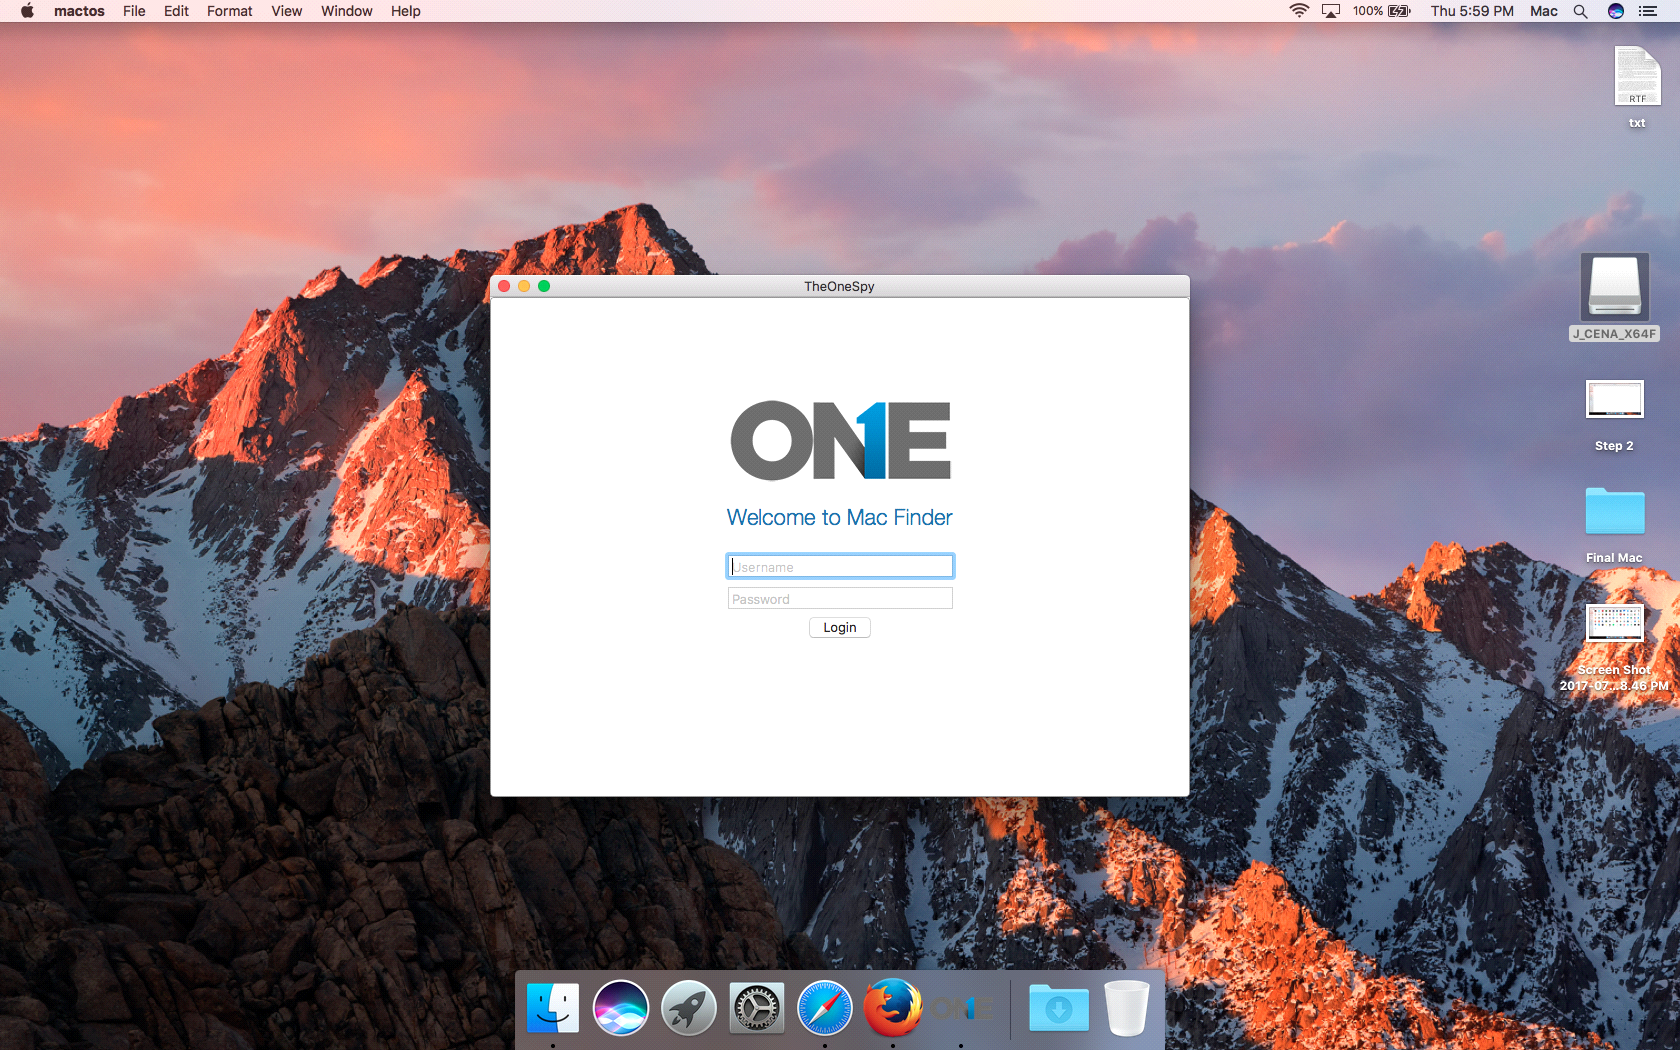Open the Window menu
Viewport: 1680px width, 1050px height.
(346, 11)
